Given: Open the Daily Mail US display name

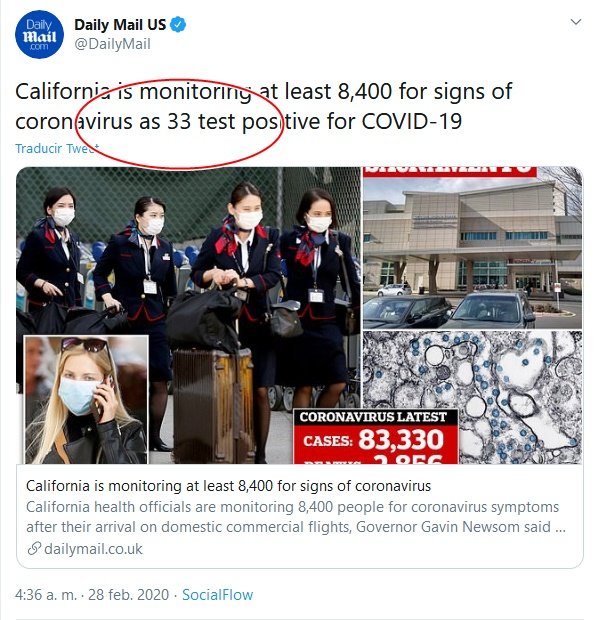Looking at the screenshot, I should 120,25.
